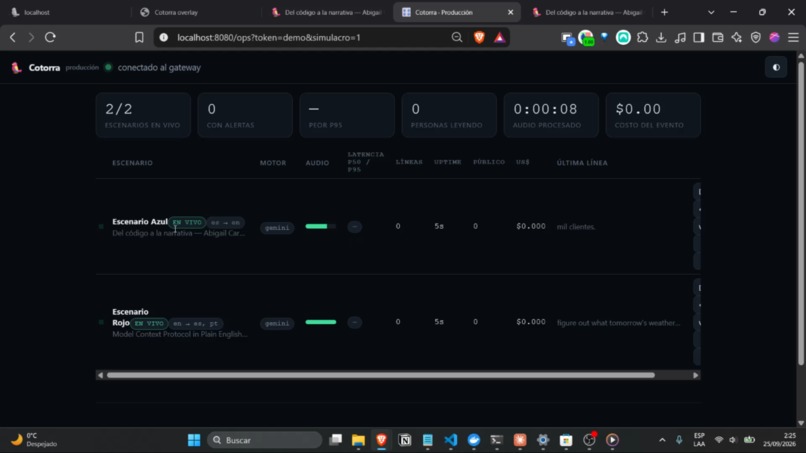806x453 pixels.
Task: Click the green circular extension icon
Action: [x=623, y=37]
